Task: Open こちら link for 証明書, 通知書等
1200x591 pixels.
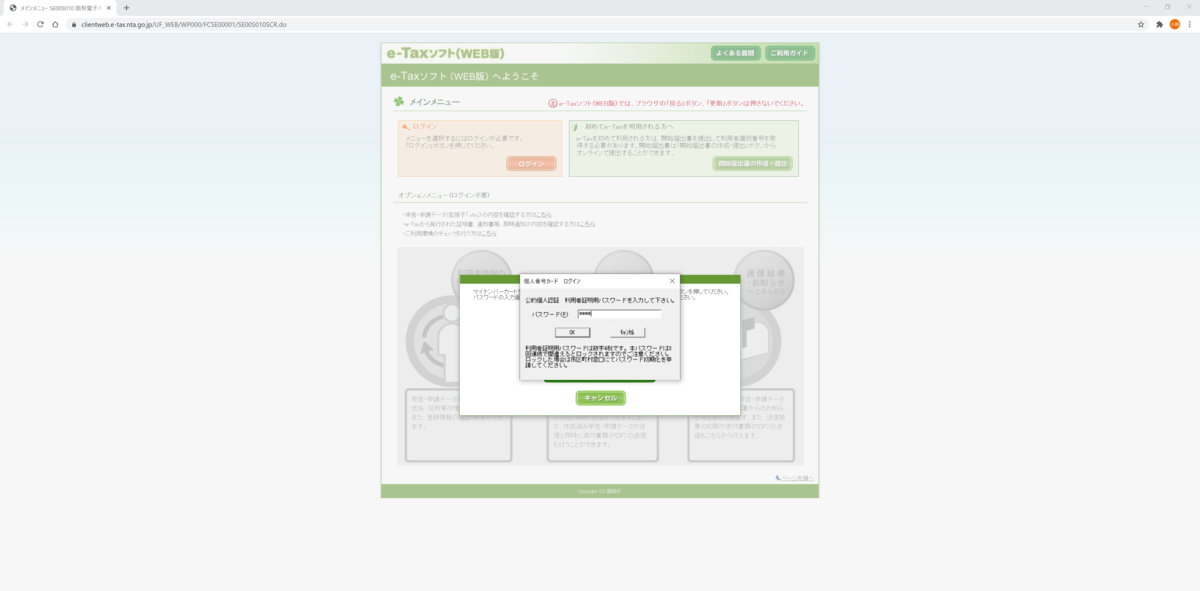Action: point(585,224)
